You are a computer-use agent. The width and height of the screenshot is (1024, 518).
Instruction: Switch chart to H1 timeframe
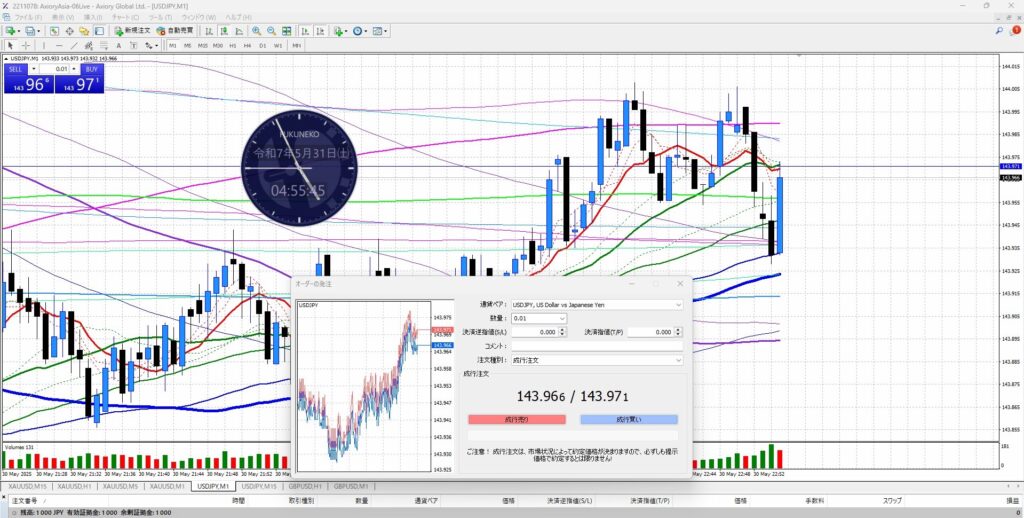coord(232,46)
